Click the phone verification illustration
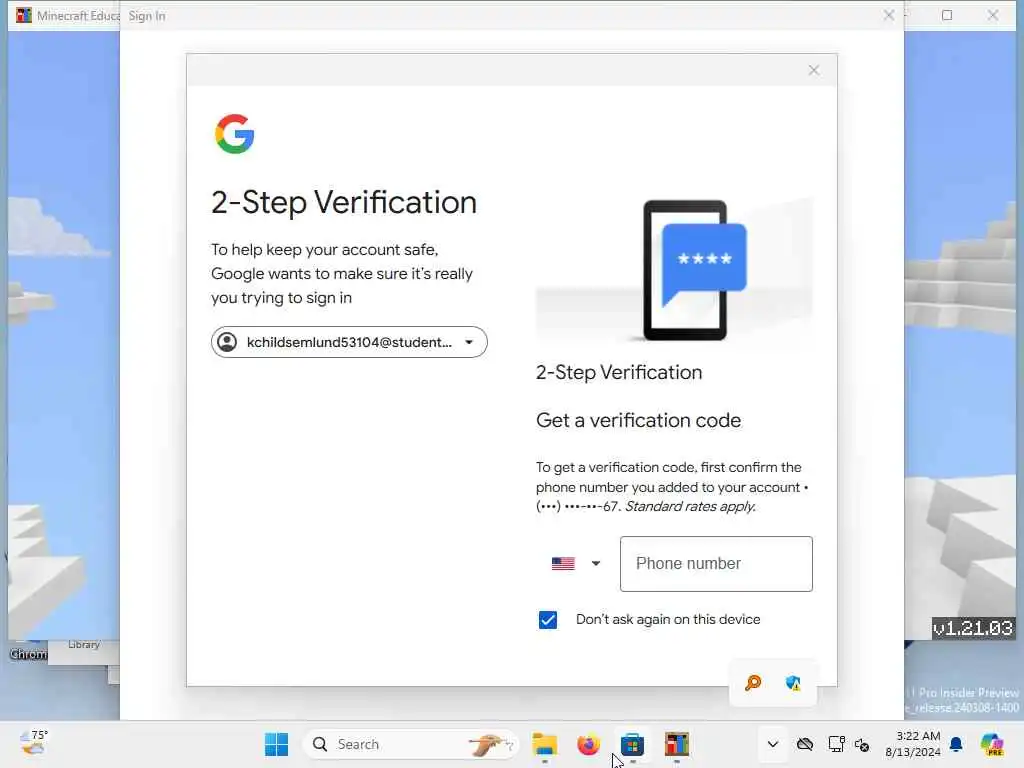 pos(674,269)
